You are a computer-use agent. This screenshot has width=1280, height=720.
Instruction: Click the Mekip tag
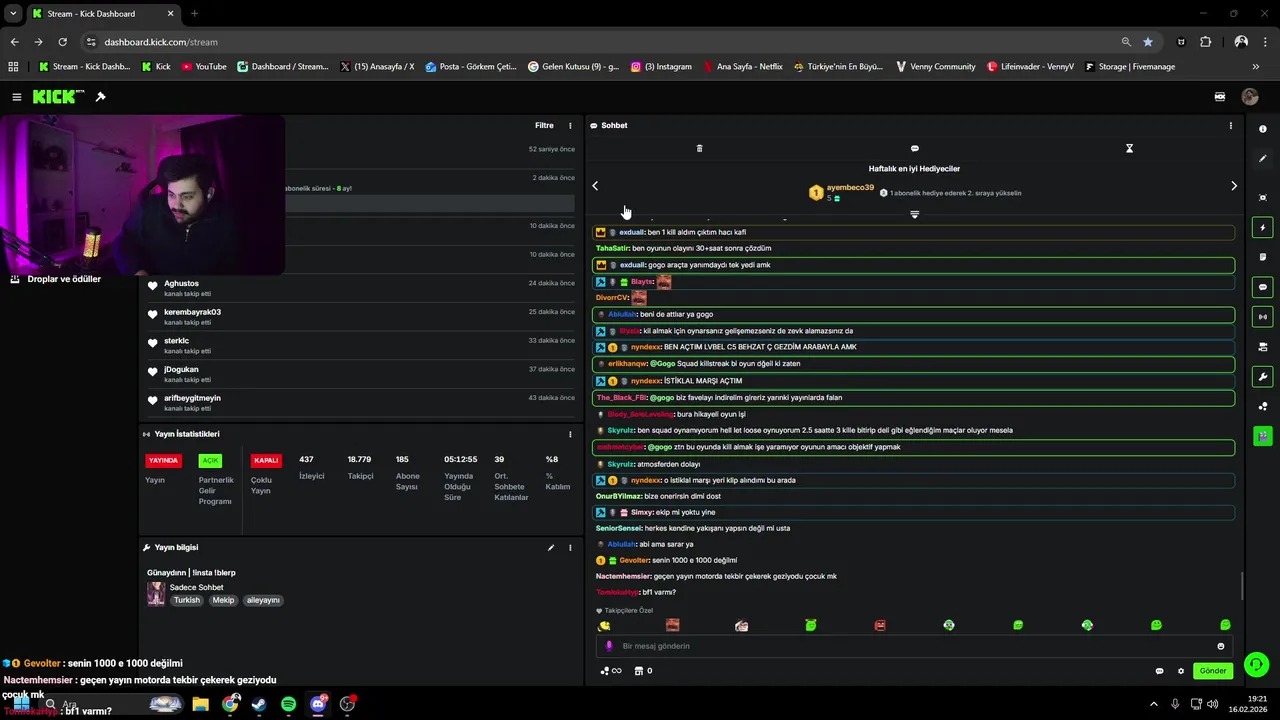(223, 600)
